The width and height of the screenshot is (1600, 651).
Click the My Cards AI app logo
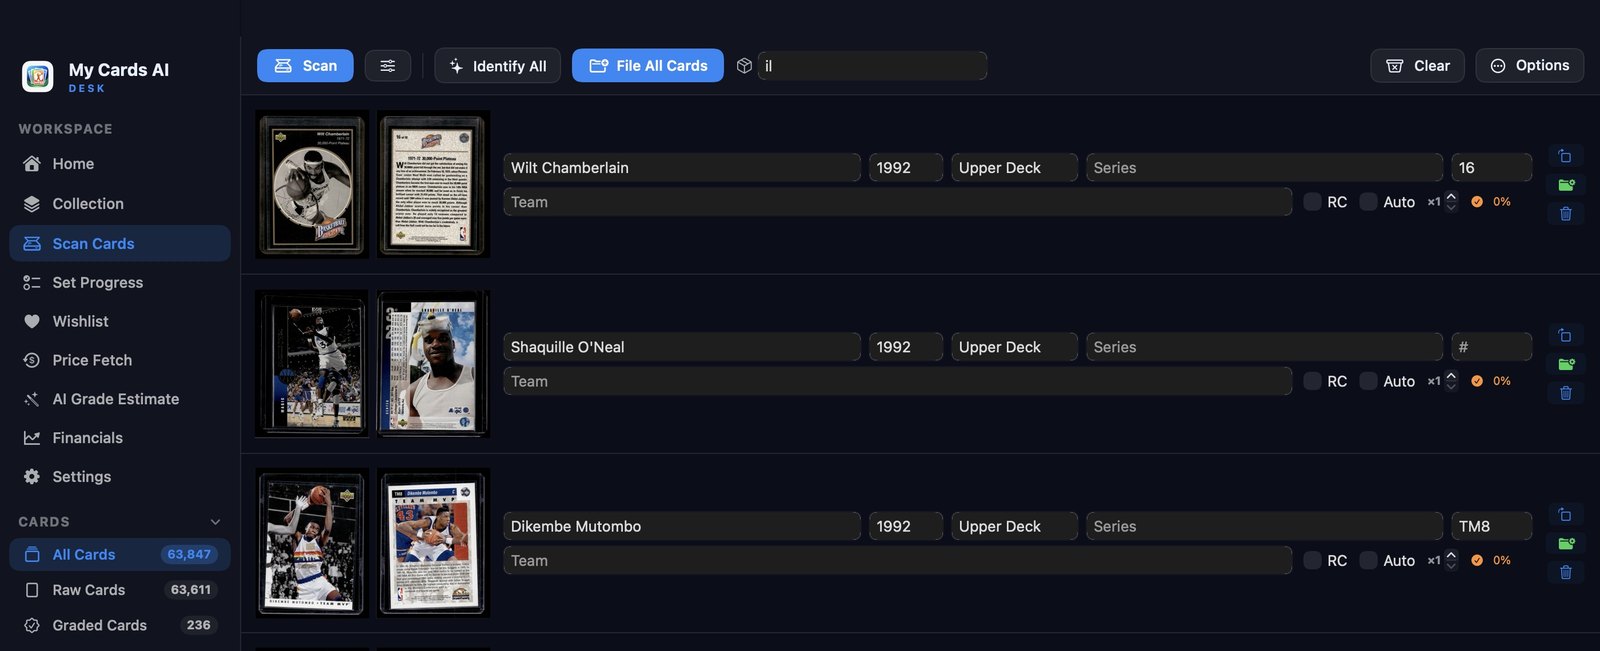38,76
